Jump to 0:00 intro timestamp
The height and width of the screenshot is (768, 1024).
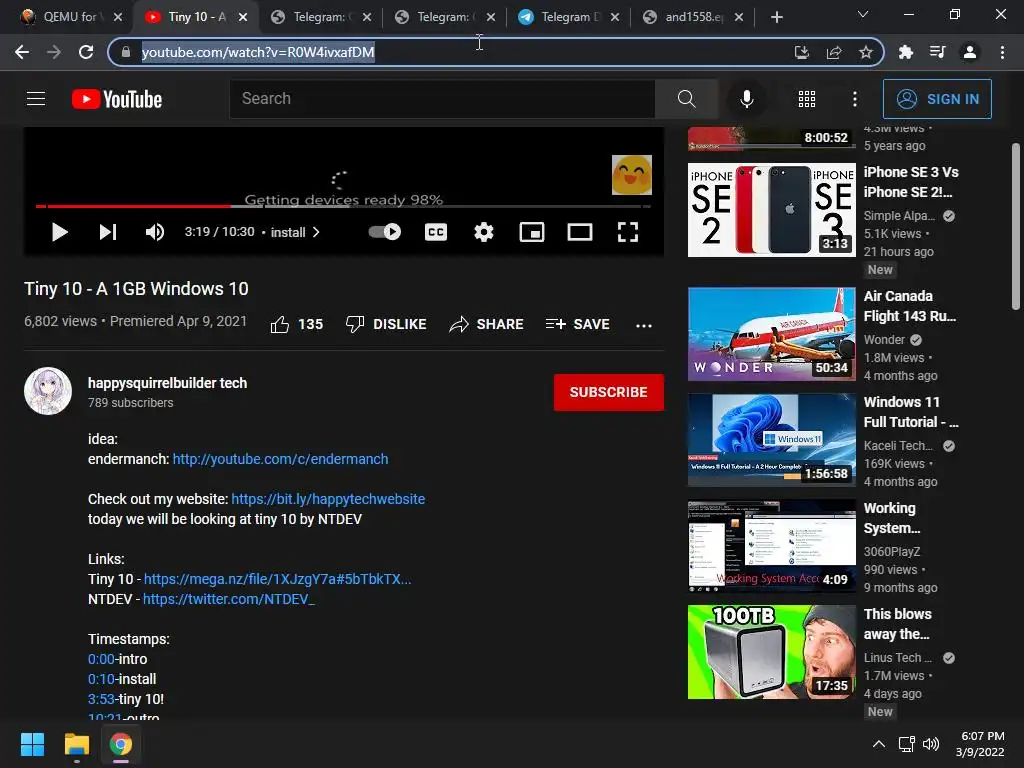[101, 659]
